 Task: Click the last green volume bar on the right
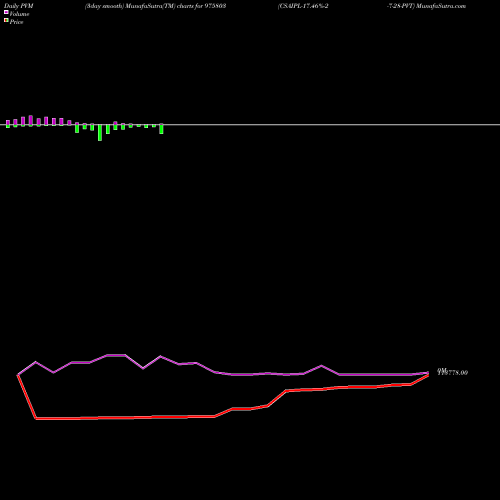pos(161,129)
